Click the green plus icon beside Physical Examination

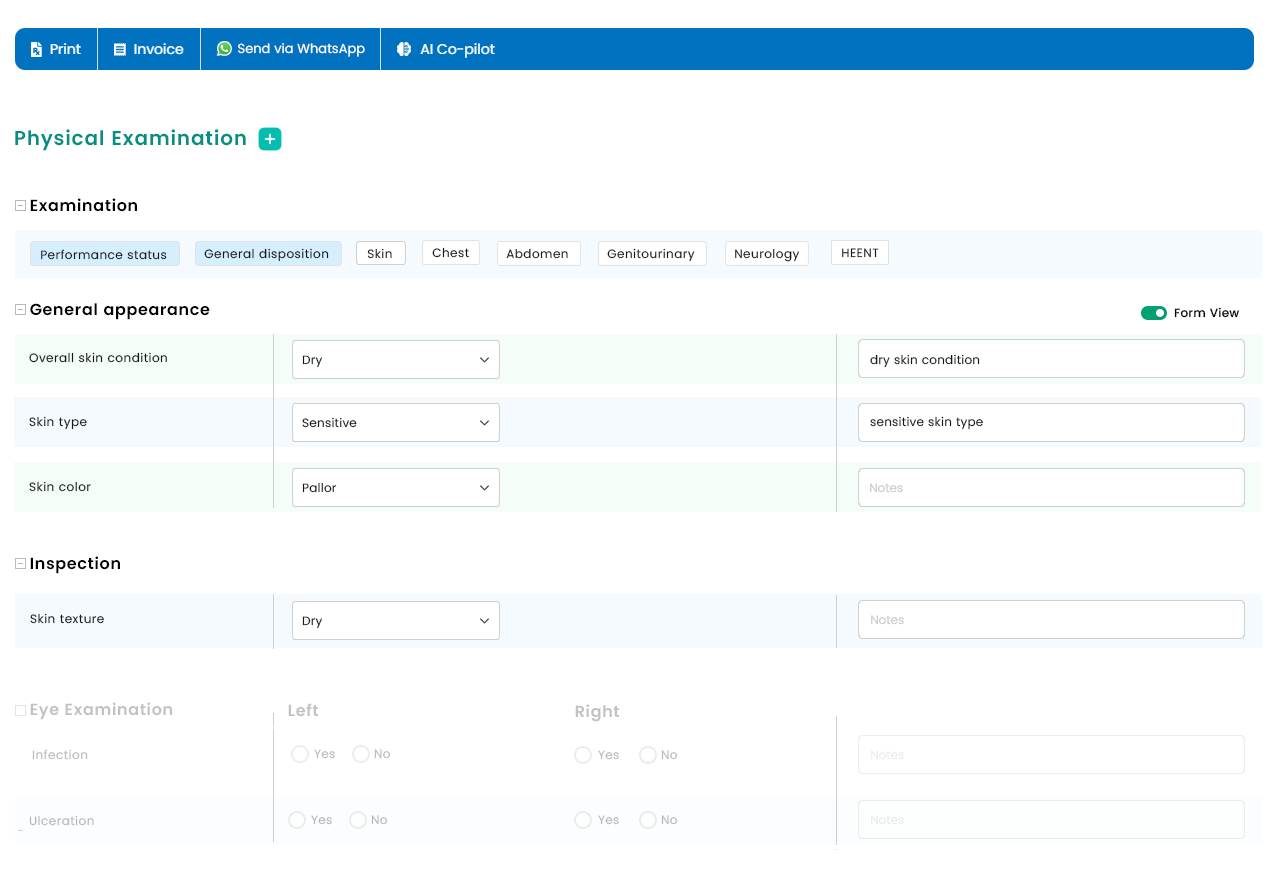point(270,139)
